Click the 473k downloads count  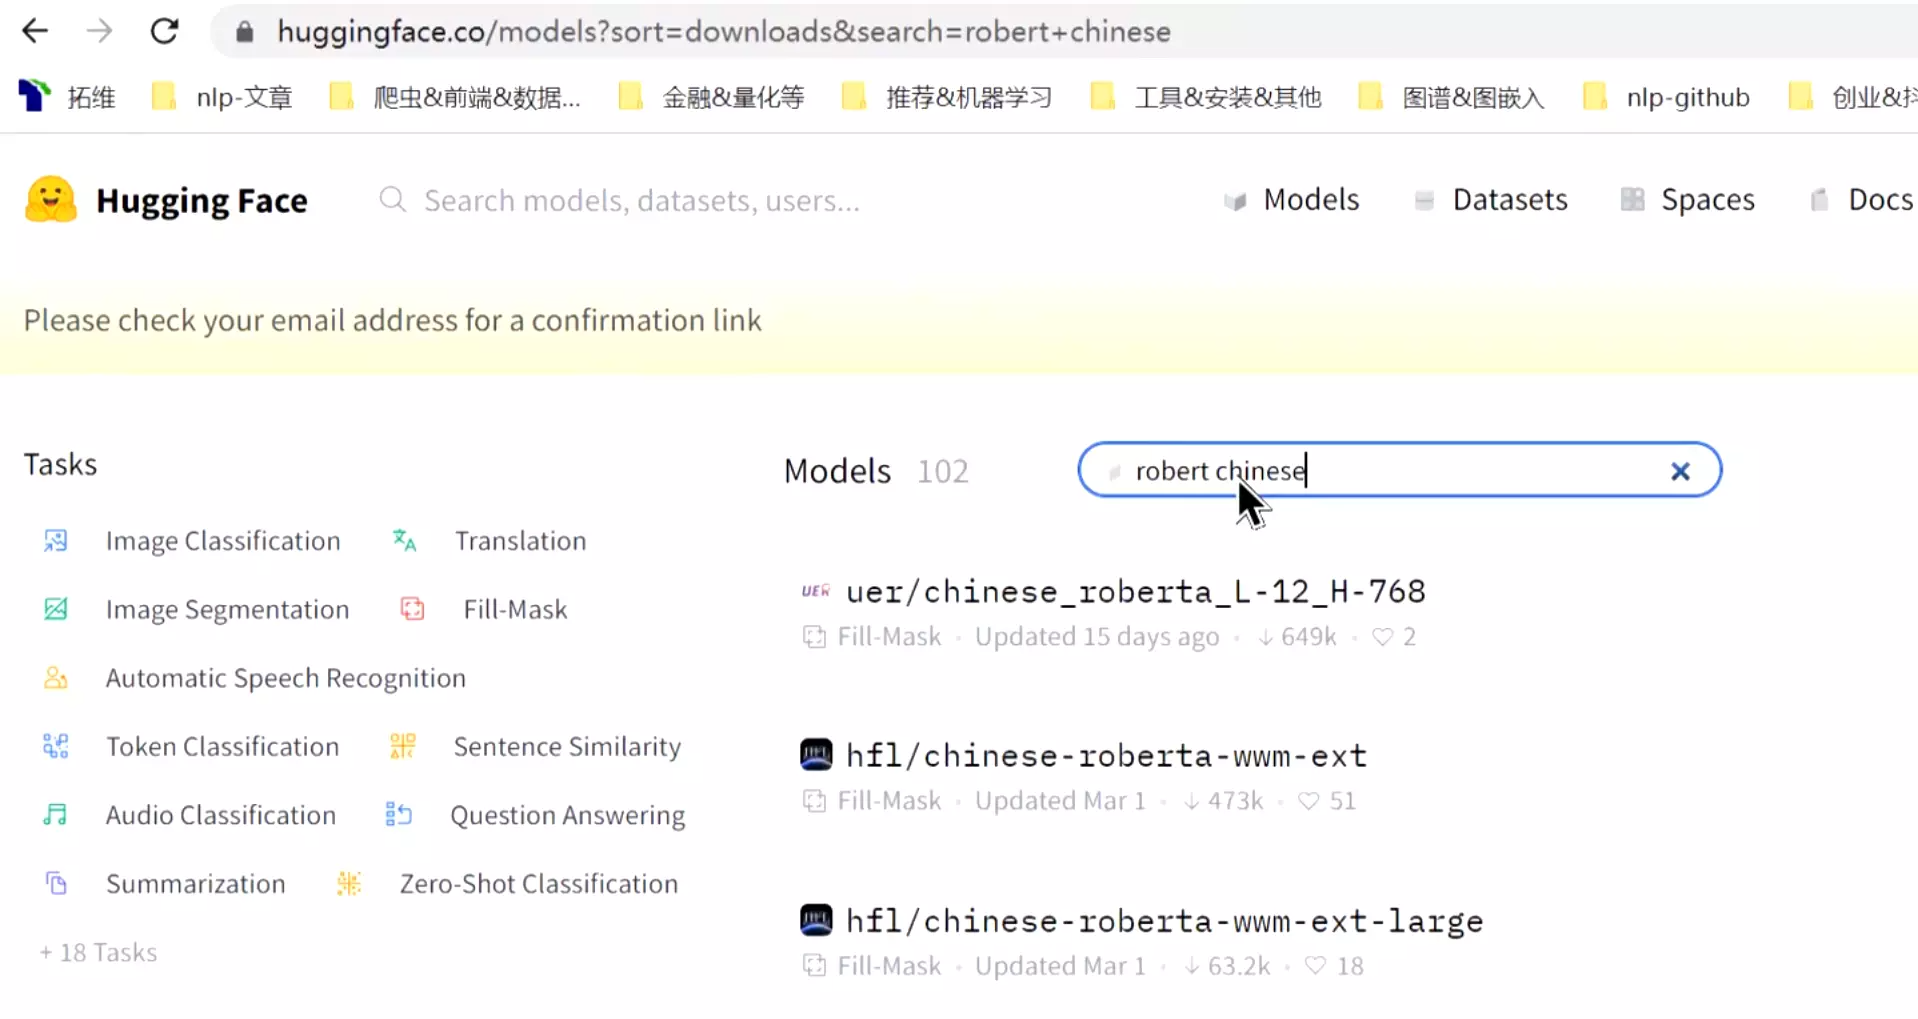pyautogui.click(x=1223, y=801)
